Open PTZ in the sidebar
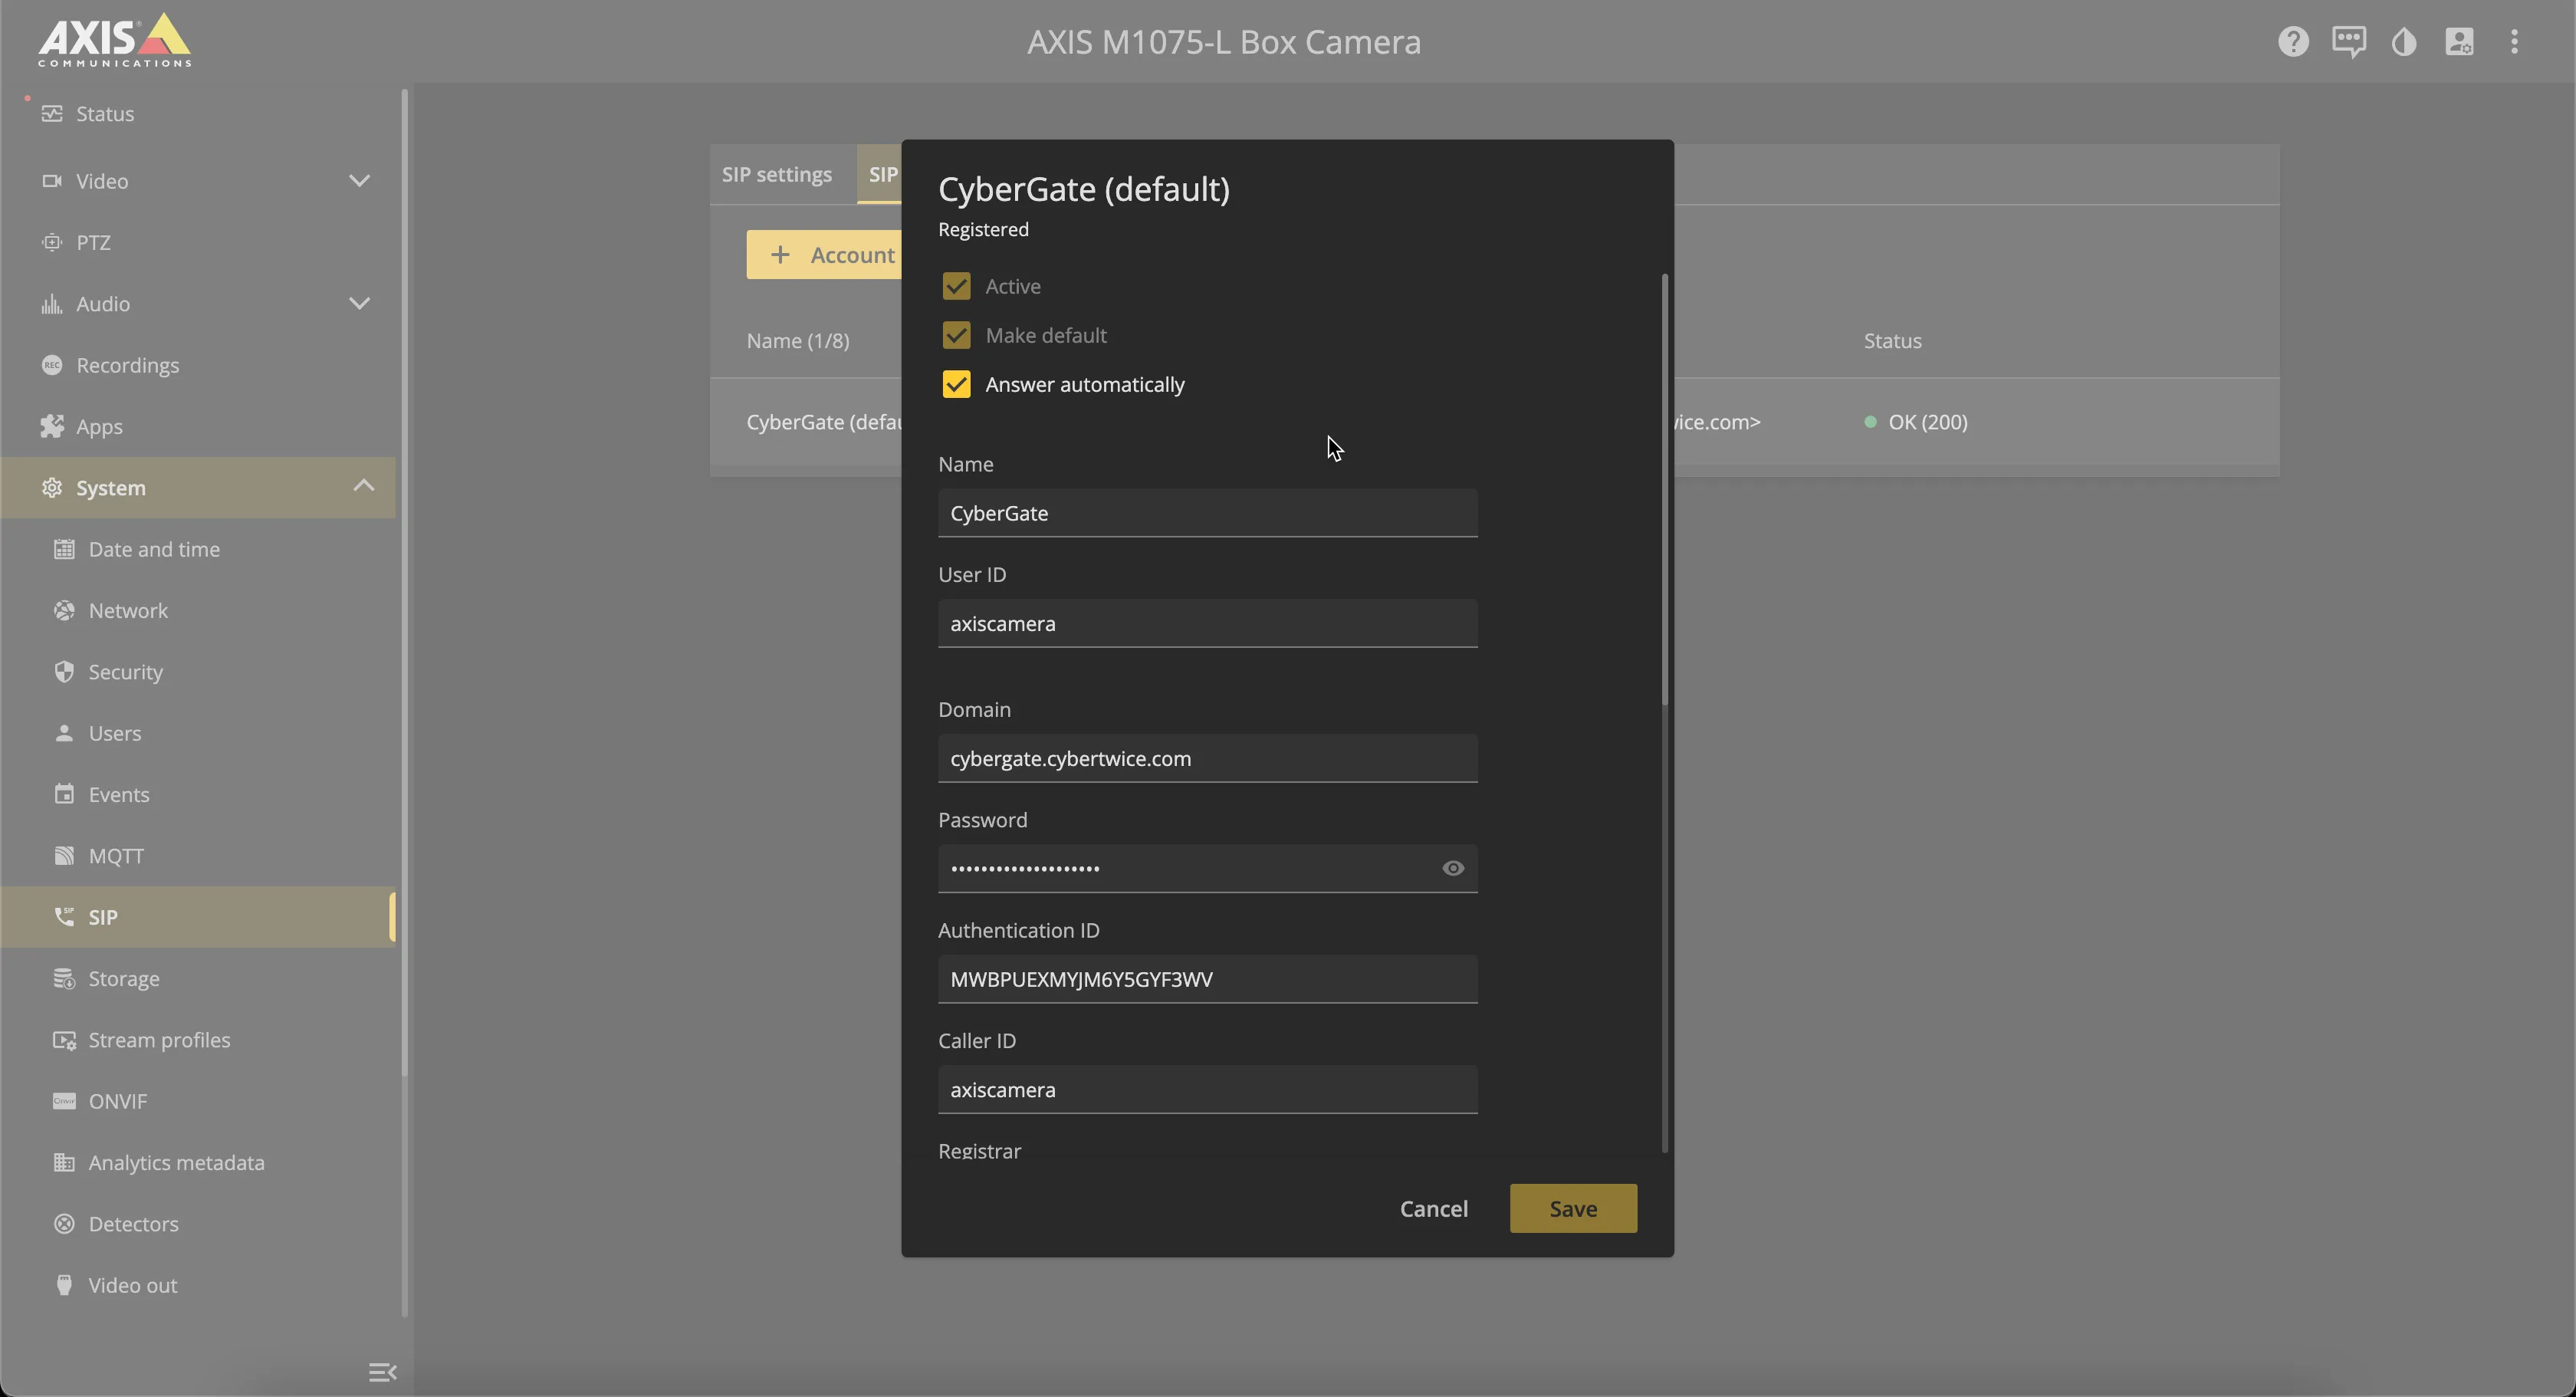 (198, 242)
